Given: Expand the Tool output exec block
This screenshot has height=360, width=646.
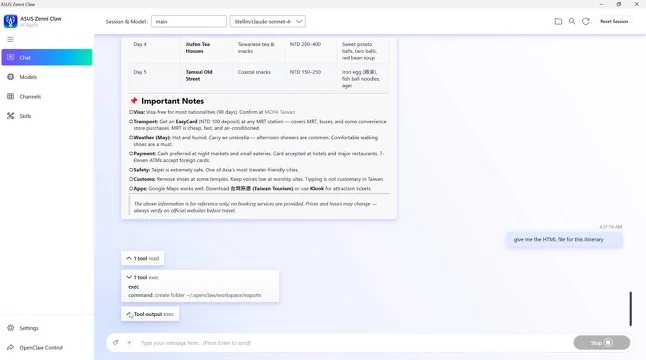Looking at the screenshot, I should (x=150, y=314).
